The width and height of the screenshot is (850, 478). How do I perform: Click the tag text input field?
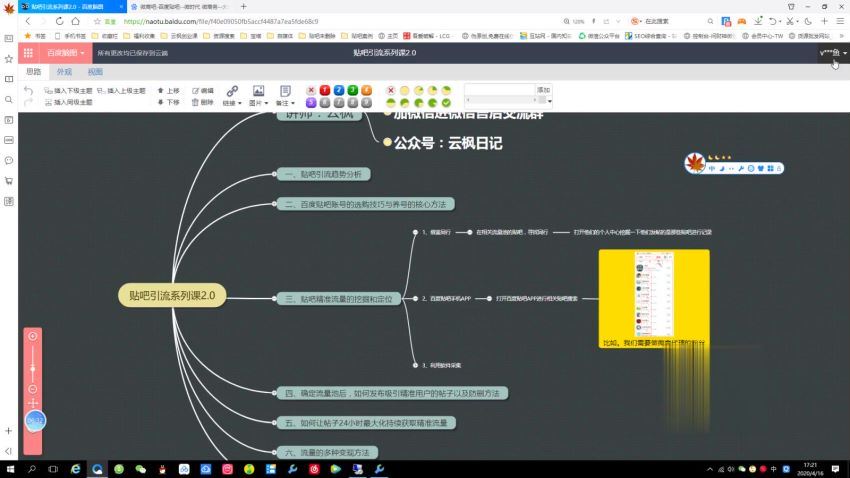pos(500,89)
